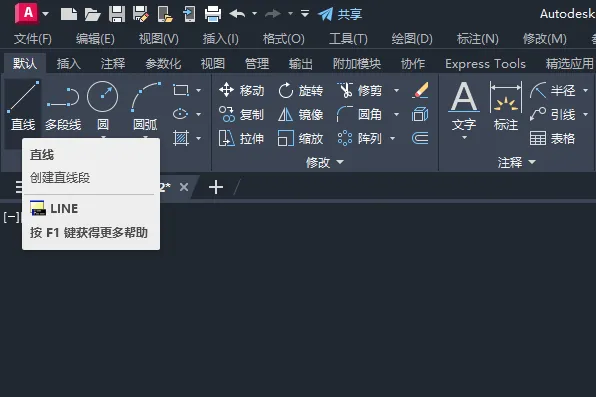Click the Save As icon
Viewport: 596px width, 397px height.
[141, 14]
